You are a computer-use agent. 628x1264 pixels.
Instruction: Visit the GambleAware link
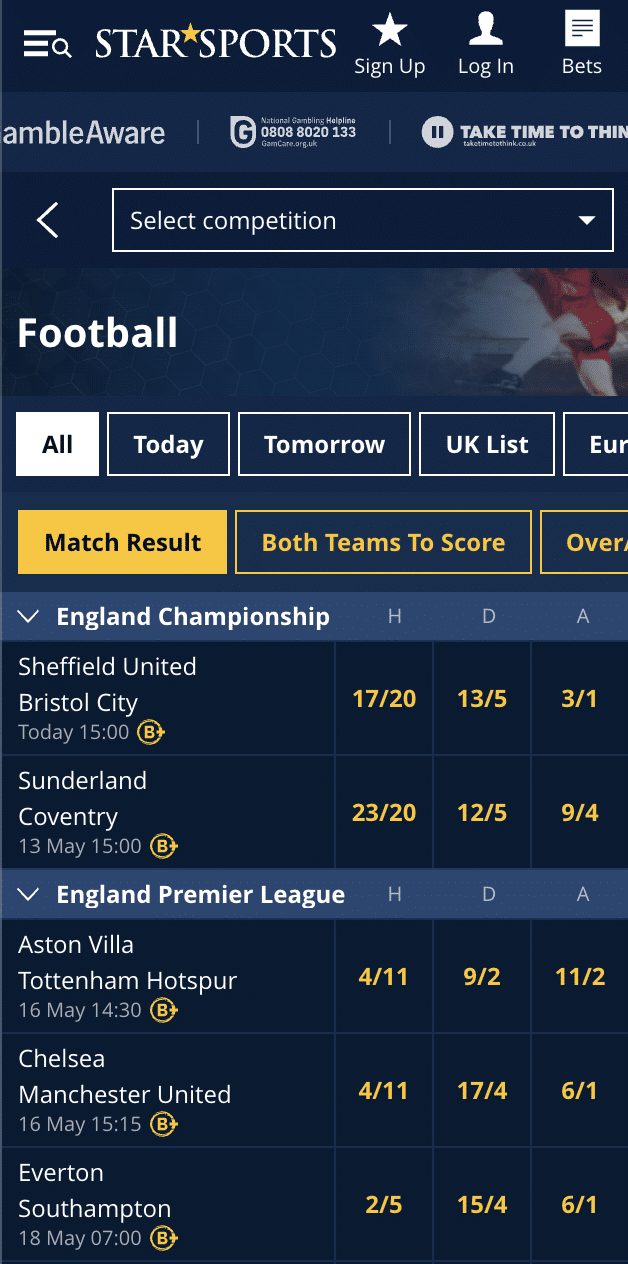click(x=85, y=131)
